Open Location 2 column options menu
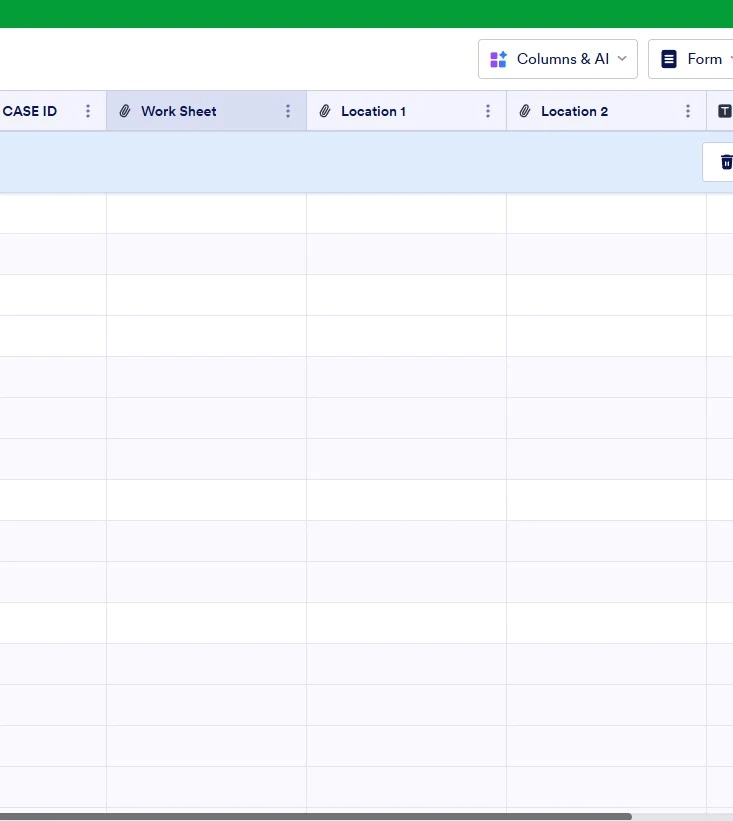 coord(688,111)
